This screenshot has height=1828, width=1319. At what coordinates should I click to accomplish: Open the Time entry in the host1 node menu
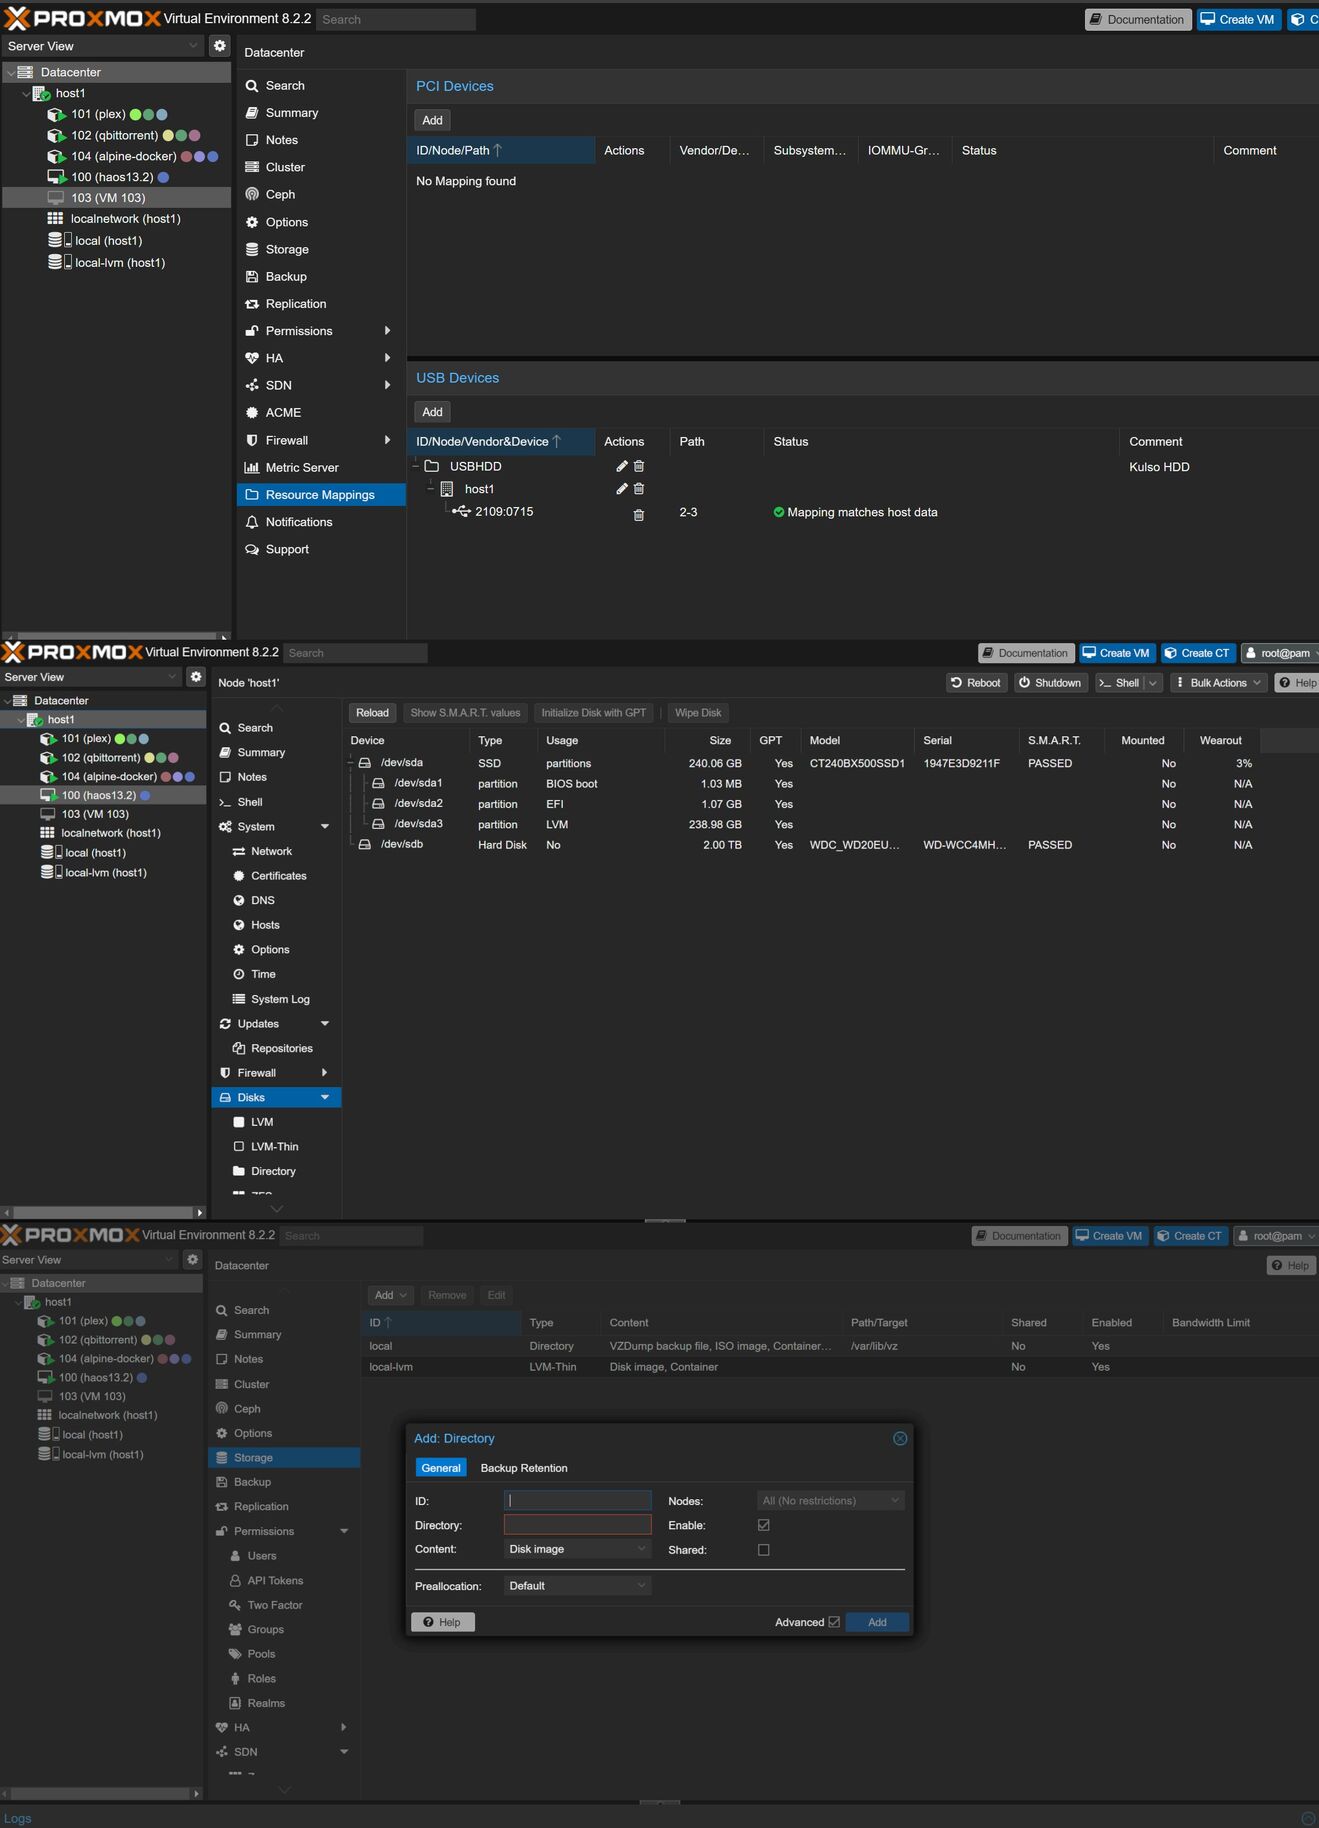263,974
